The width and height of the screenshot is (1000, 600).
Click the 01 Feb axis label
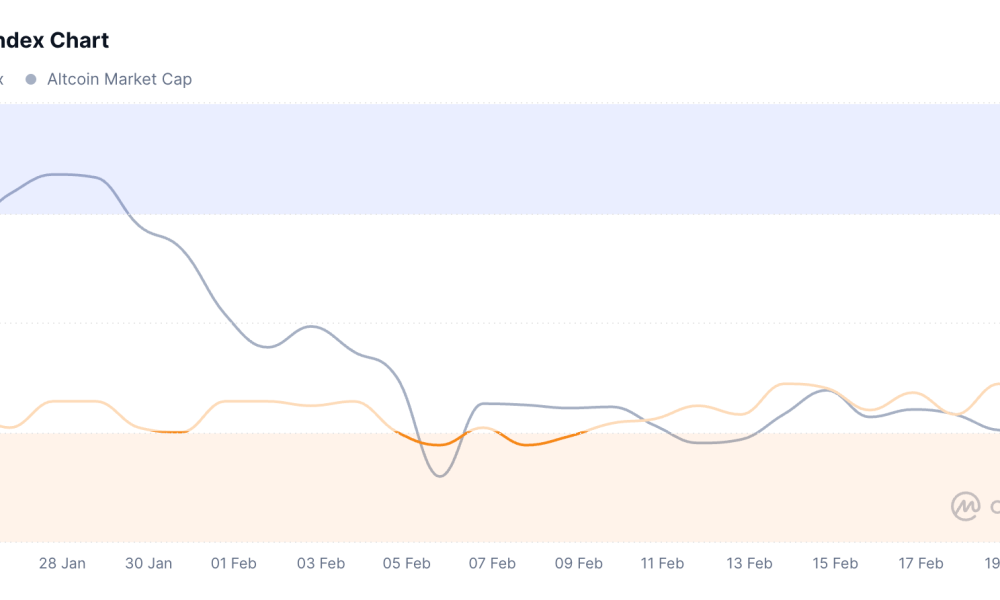point(234,564)
